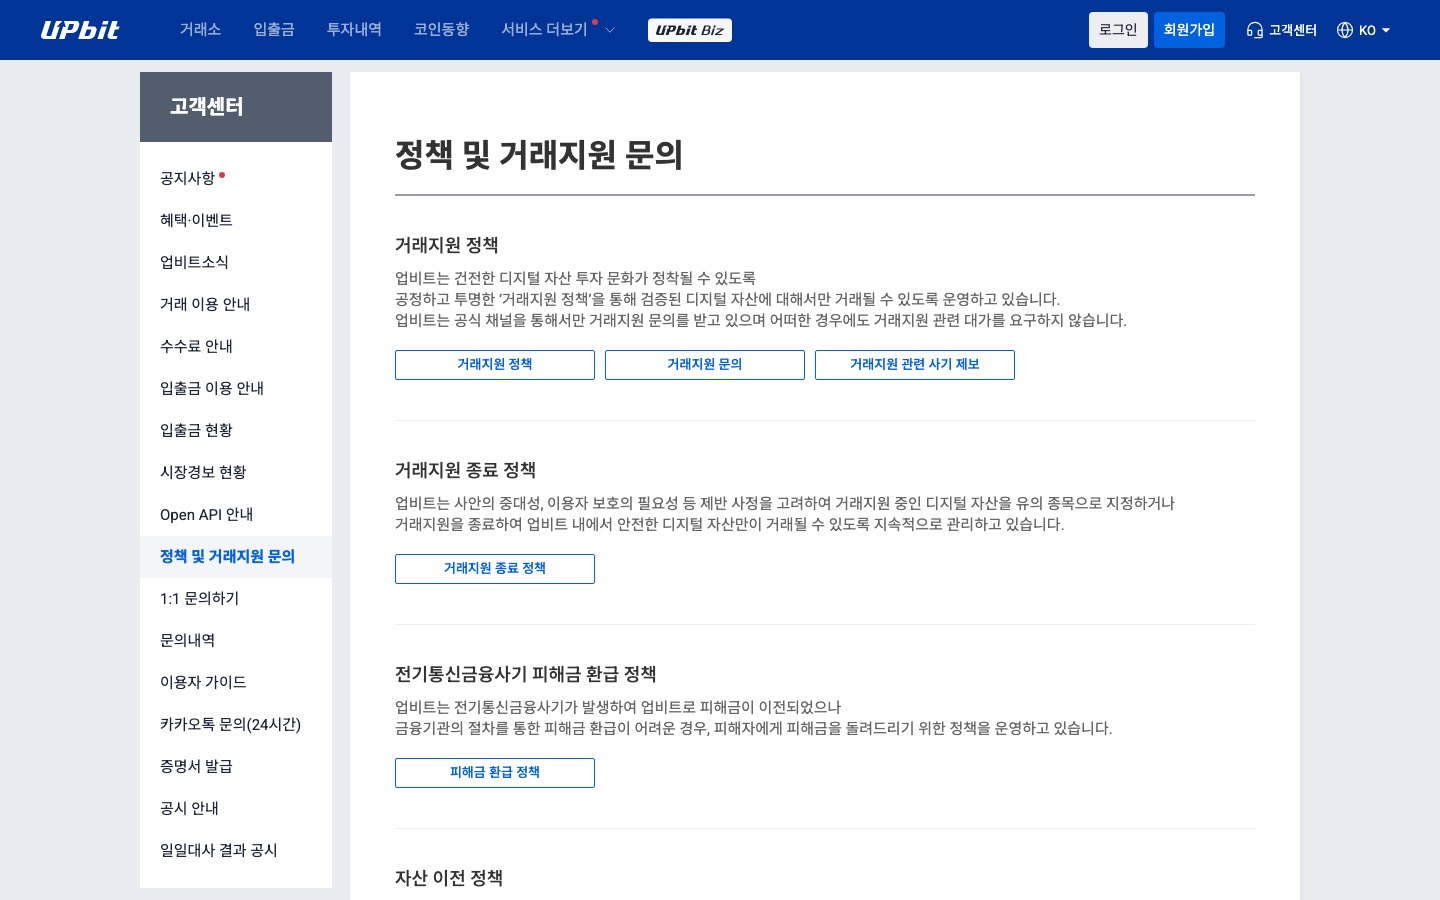Open 거래 이용 안내 sidebar item
Image resolution: width=1440 pixels, height=900 pixels.
tap(236, 304)
